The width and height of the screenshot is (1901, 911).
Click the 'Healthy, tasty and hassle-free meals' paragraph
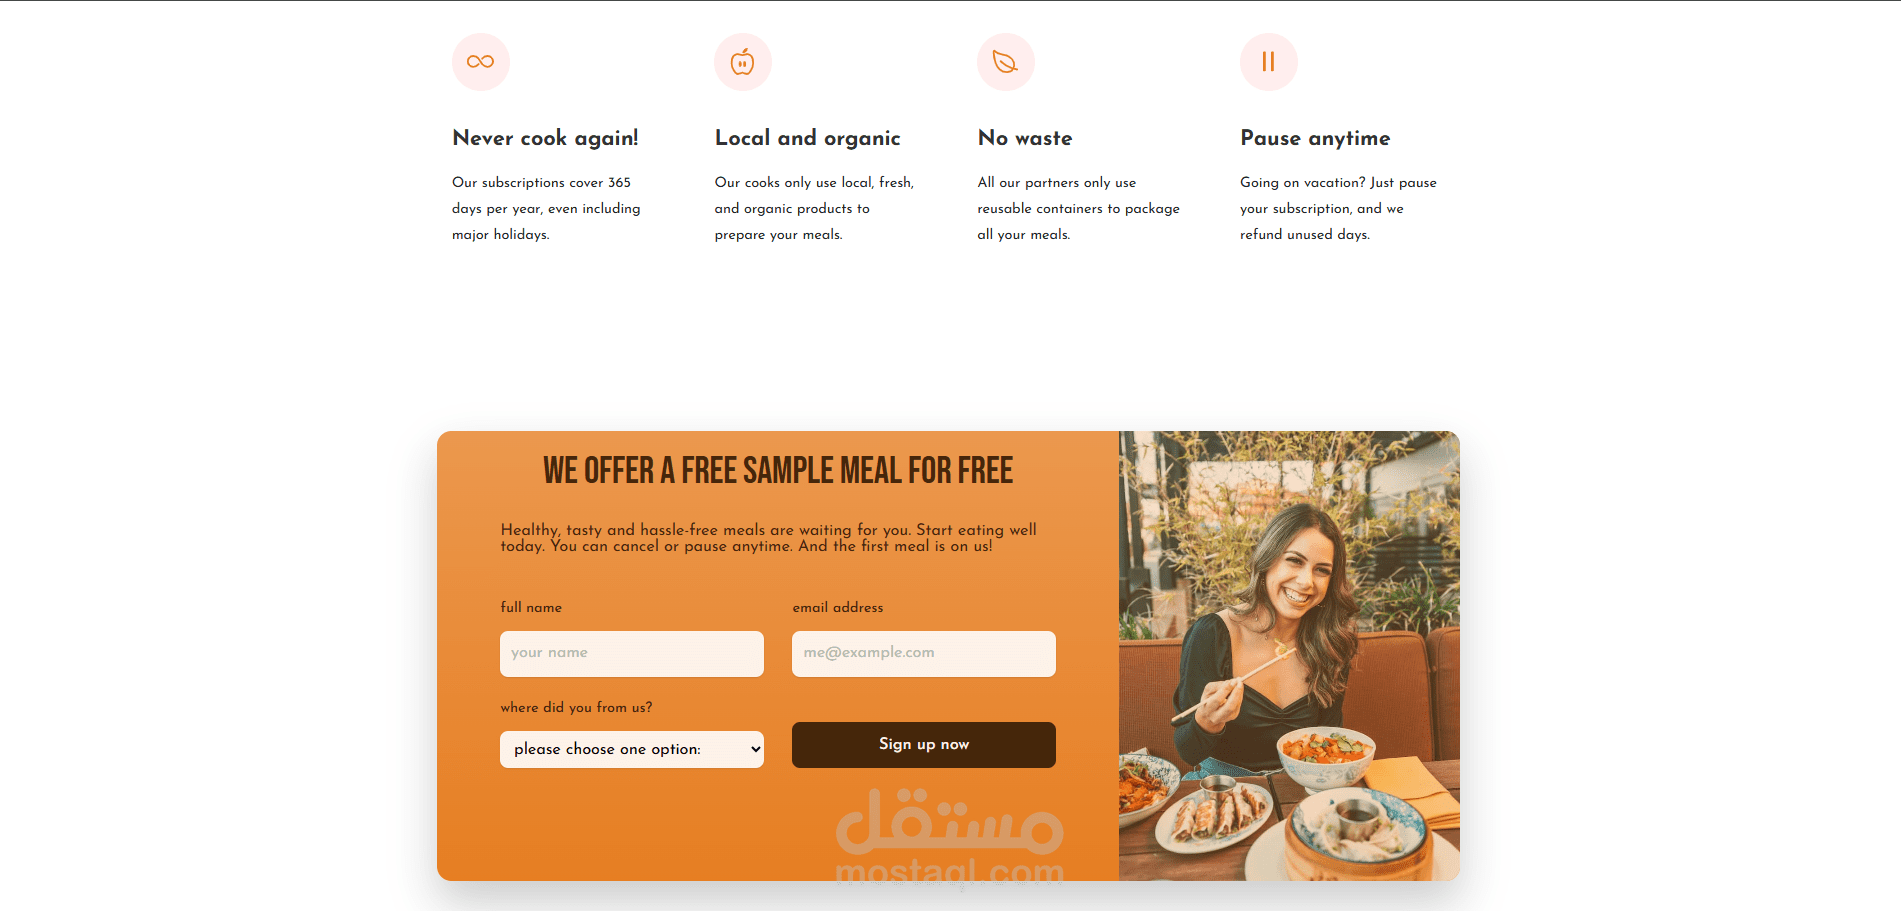pos(768,538)
